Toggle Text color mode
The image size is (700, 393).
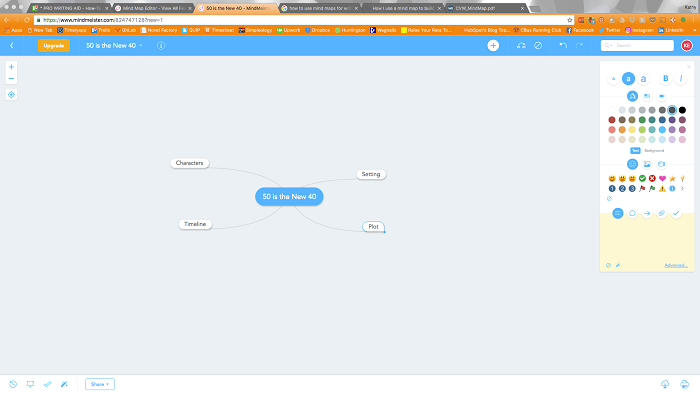[x=635, y=151]
